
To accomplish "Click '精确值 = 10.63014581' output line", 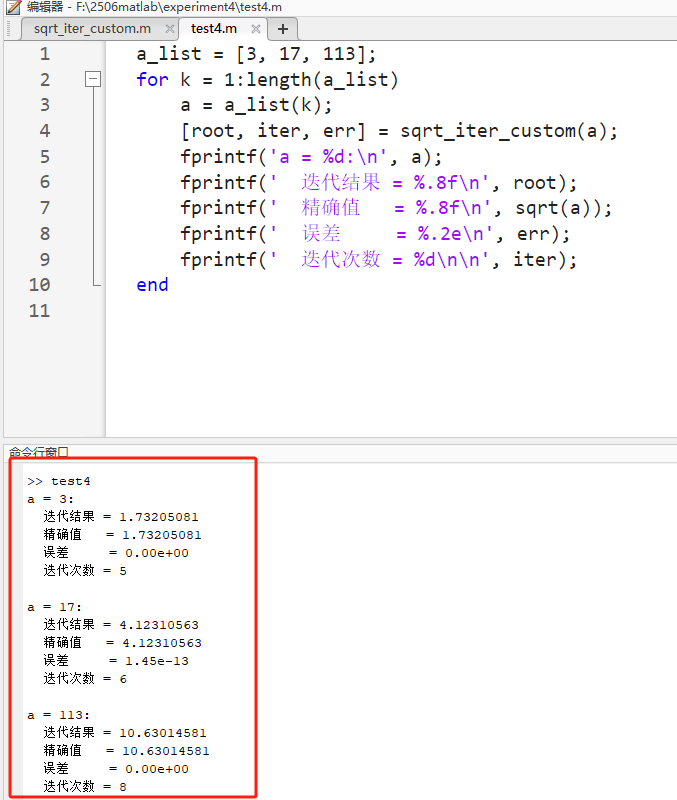I will point(126,751).
